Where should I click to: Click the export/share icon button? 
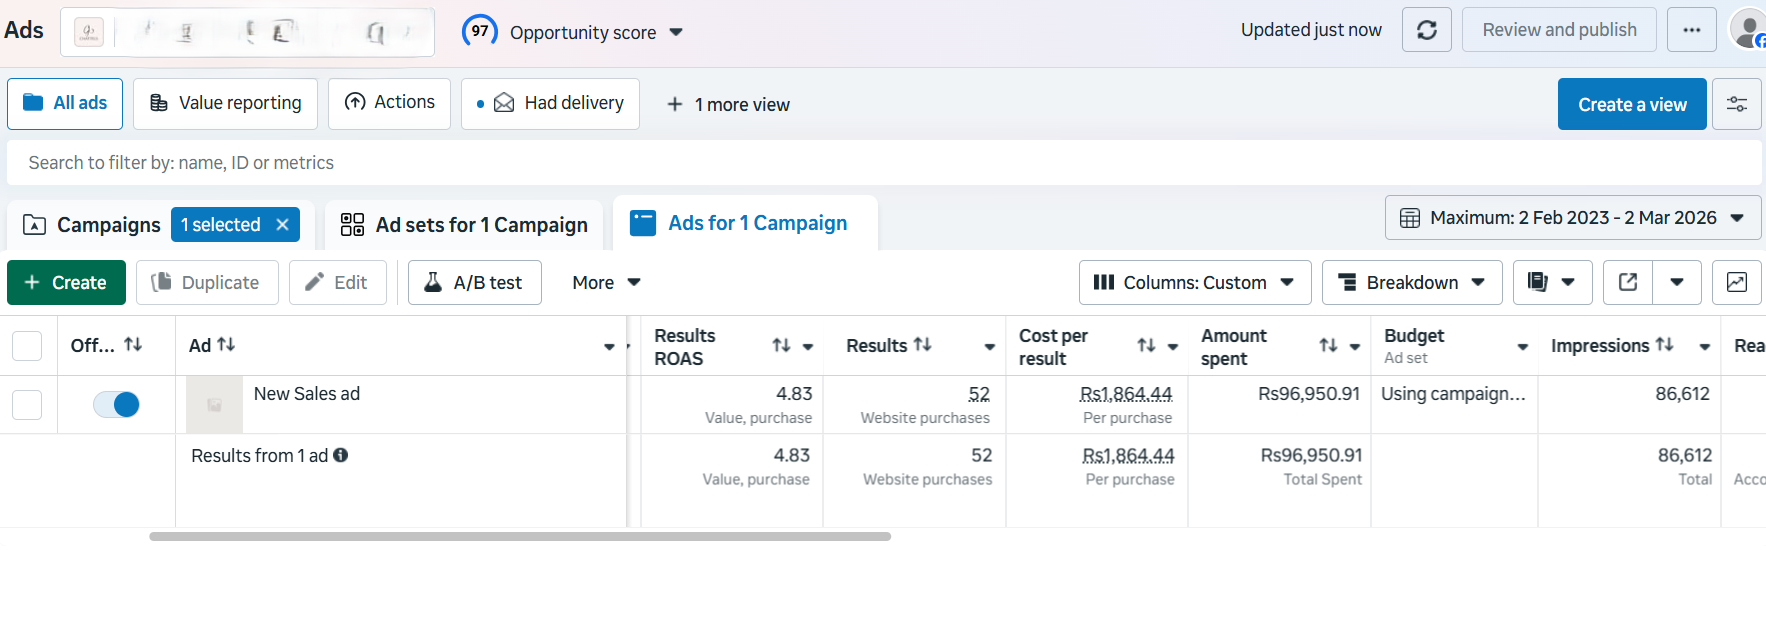click(1628, 283)
